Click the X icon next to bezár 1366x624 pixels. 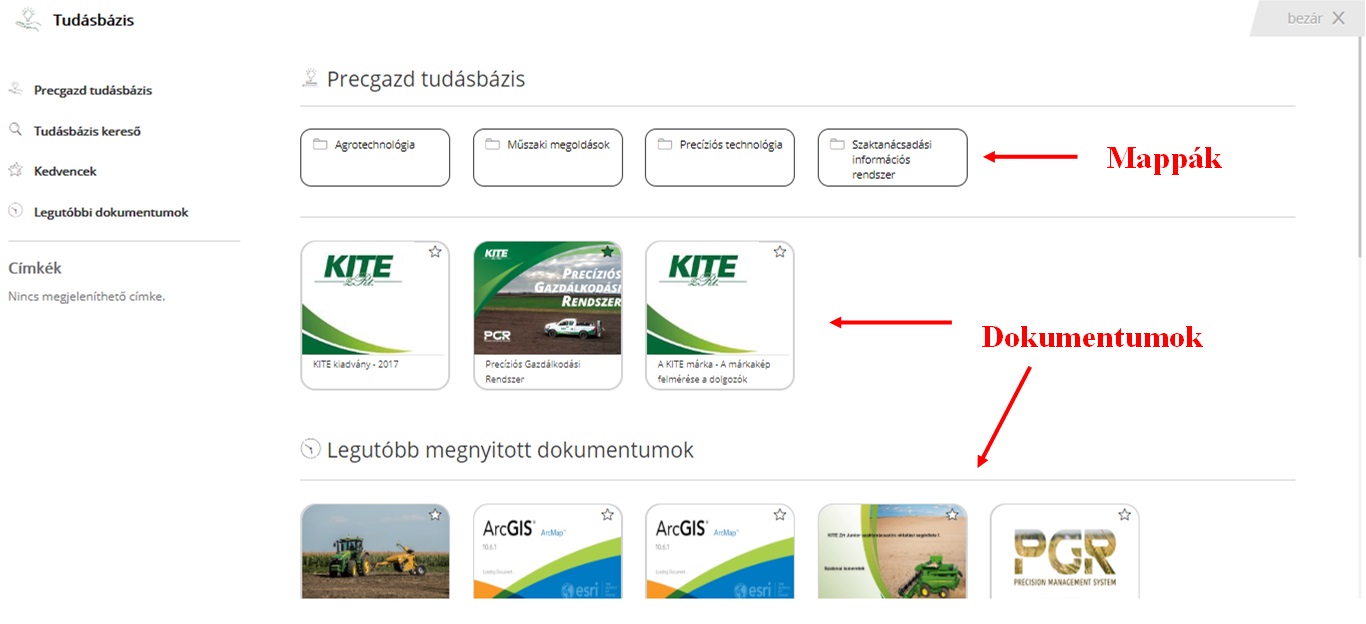coord(1338,18)
